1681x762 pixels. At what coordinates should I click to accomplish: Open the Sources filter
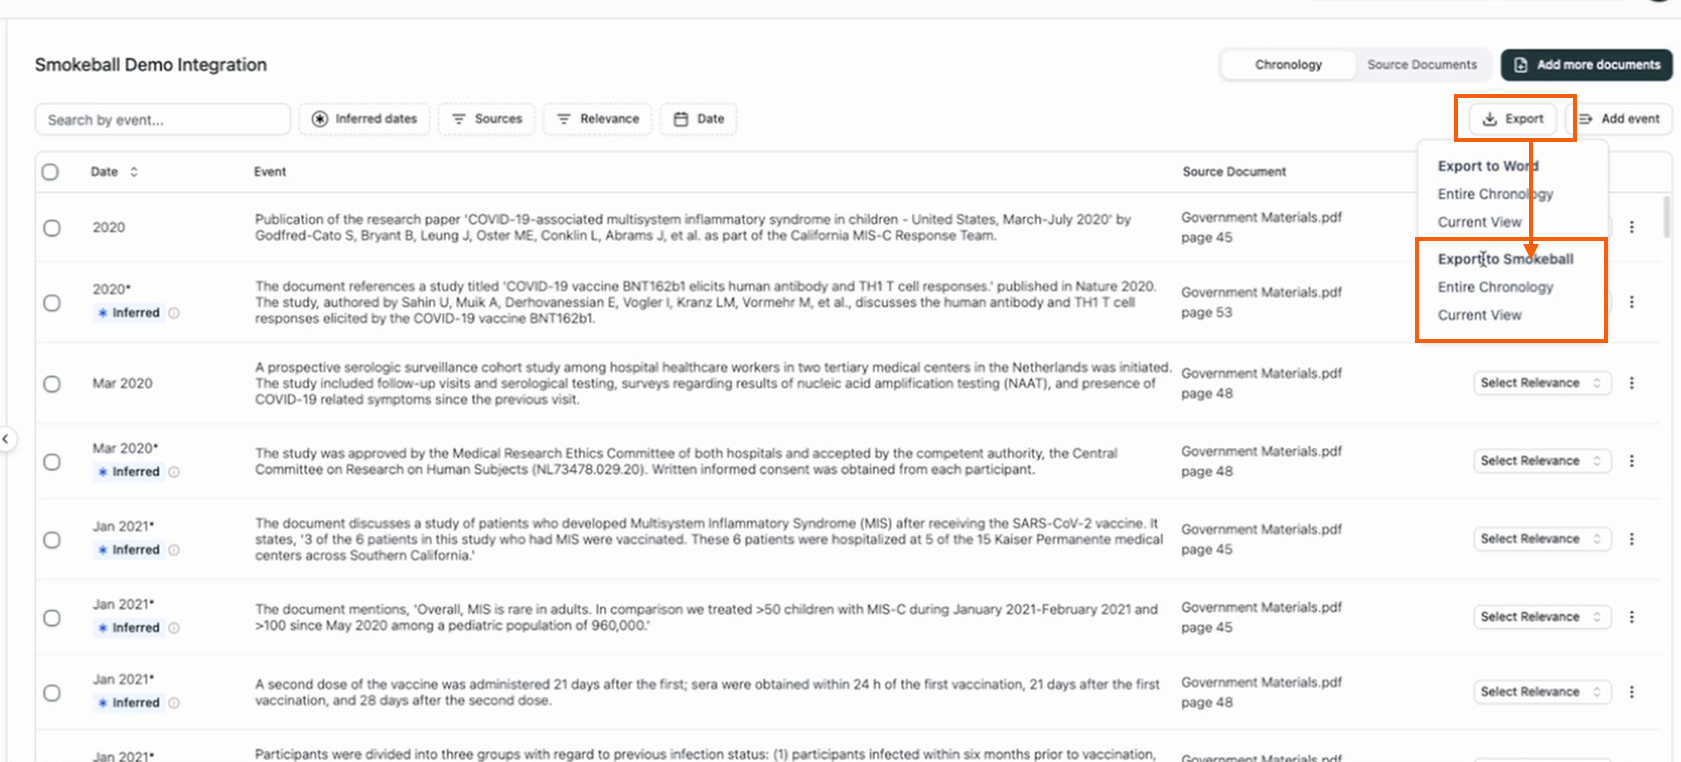487,119
